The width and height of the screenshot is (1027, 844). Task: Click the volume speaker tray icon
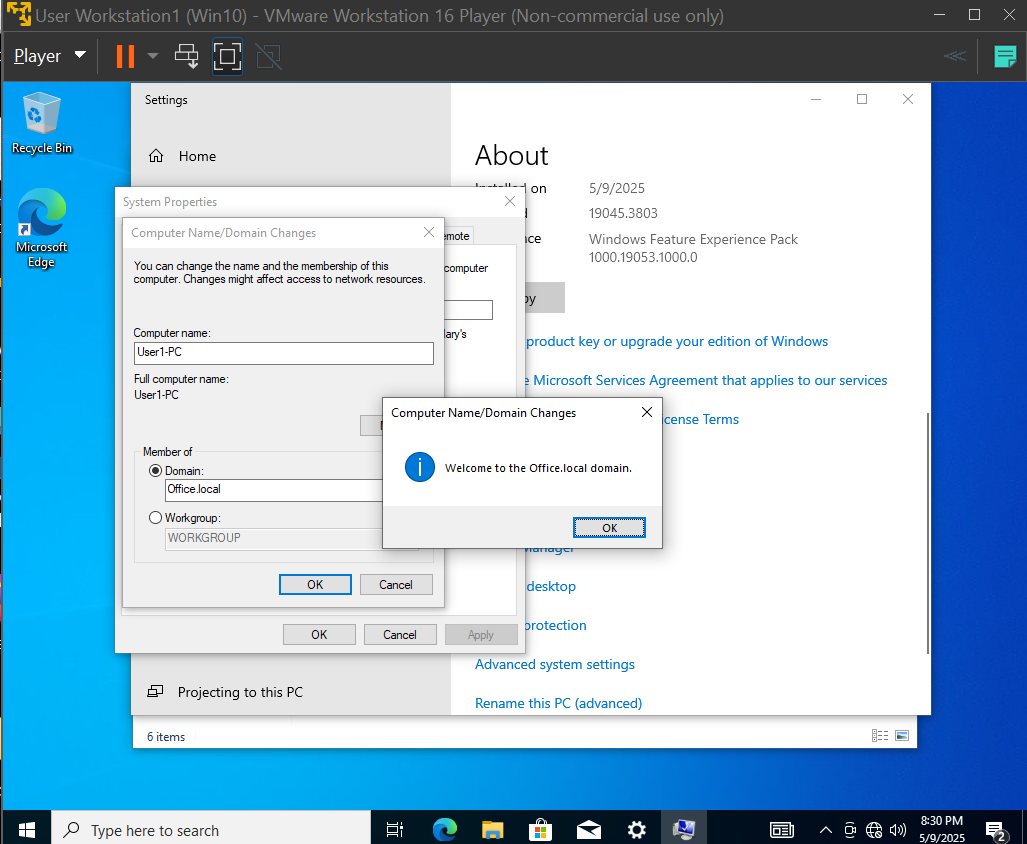coord(898,830)
